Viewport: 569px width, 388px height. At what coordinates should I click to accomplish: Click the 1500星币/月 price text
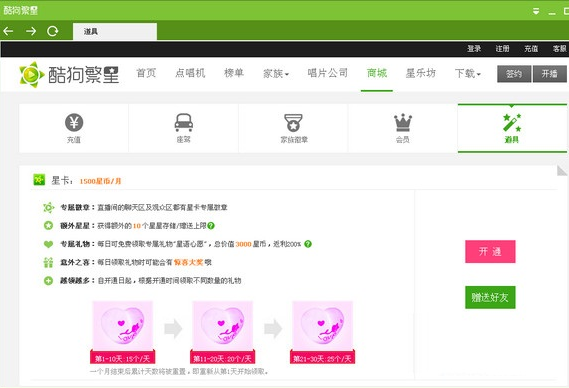101,181
